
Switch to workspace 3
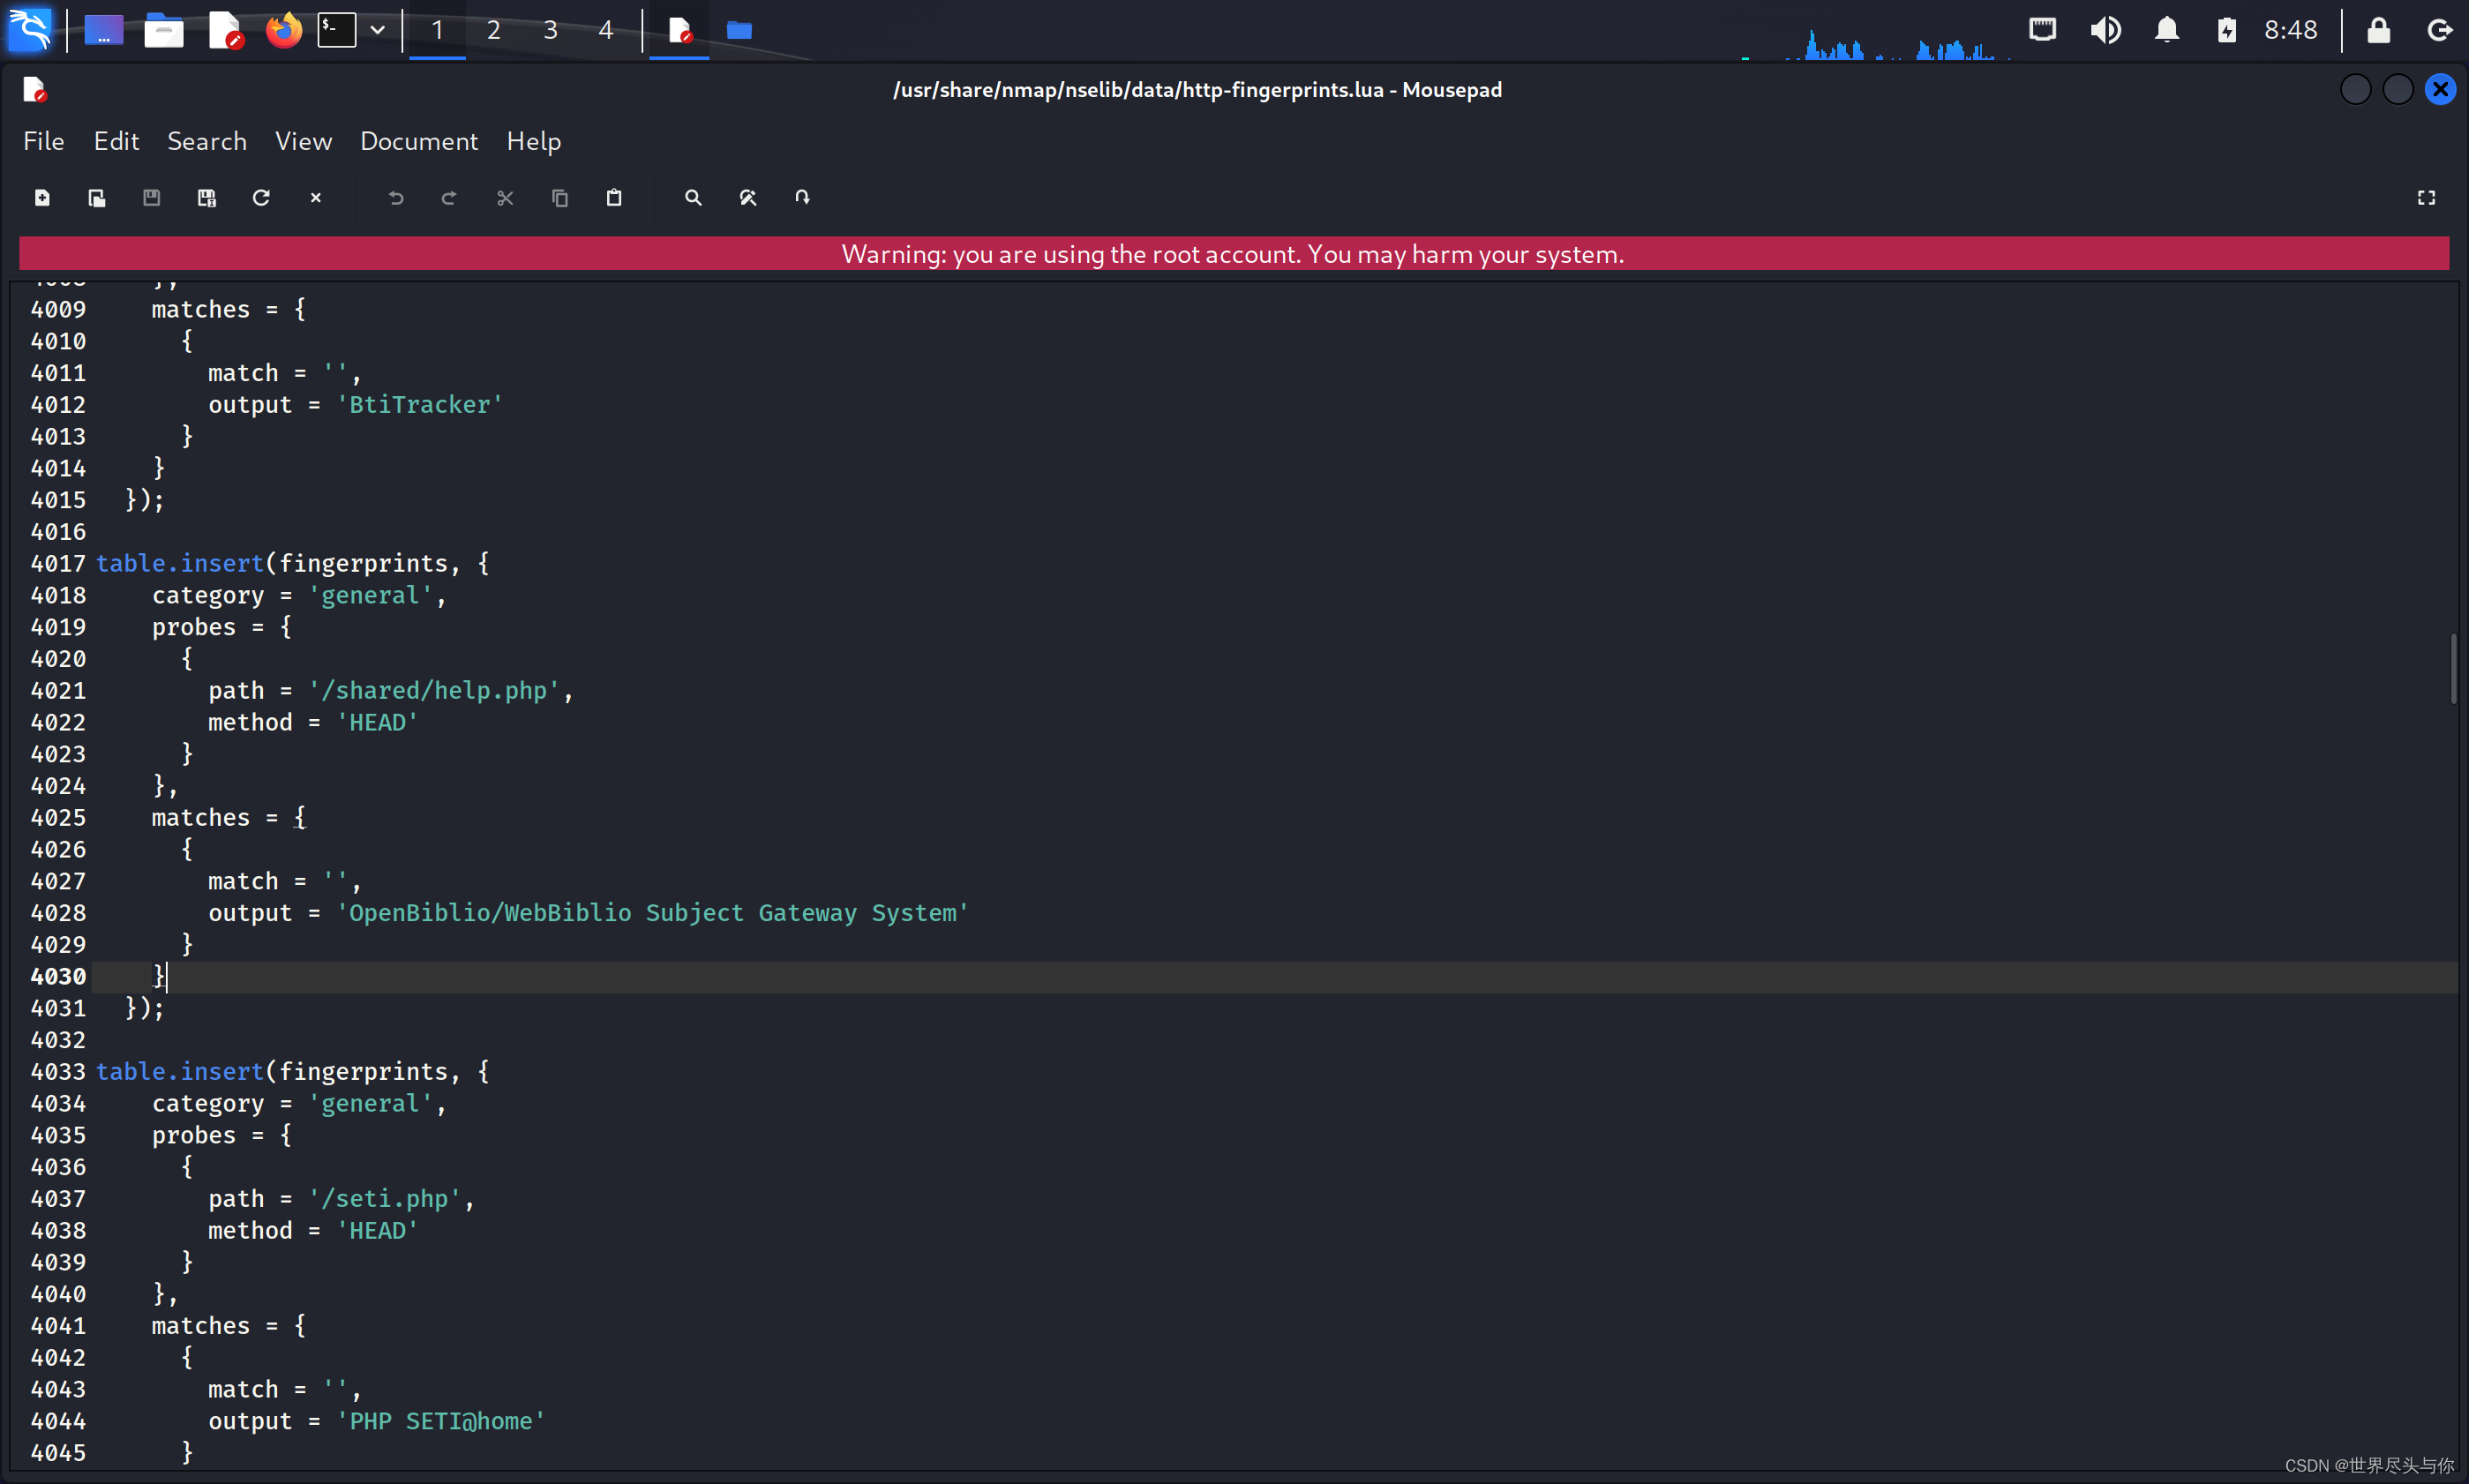click(x=550, y=30)
